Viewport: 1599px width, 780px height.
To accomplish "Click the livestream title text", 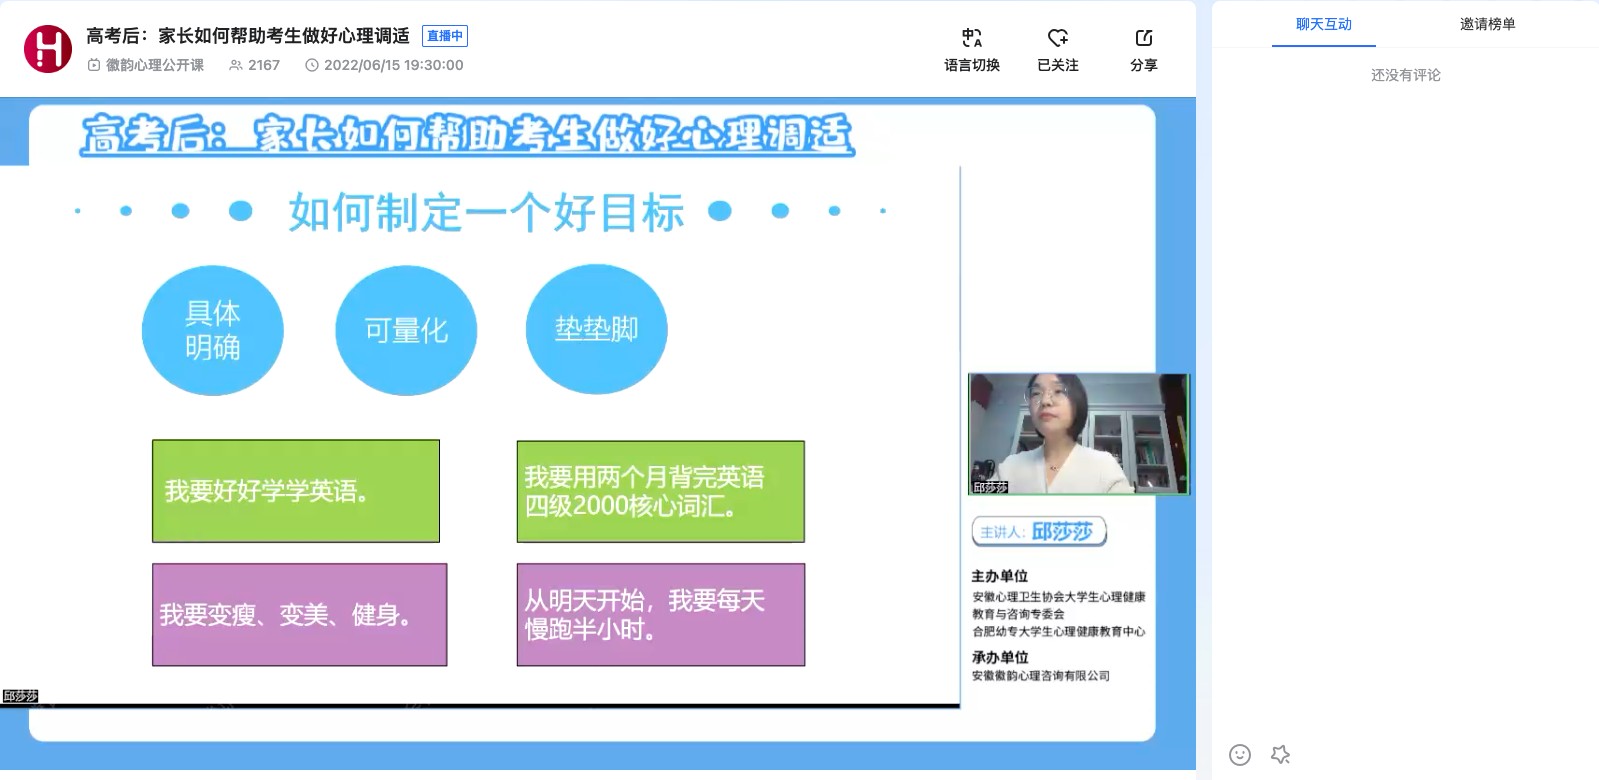I will coord(248,36).
